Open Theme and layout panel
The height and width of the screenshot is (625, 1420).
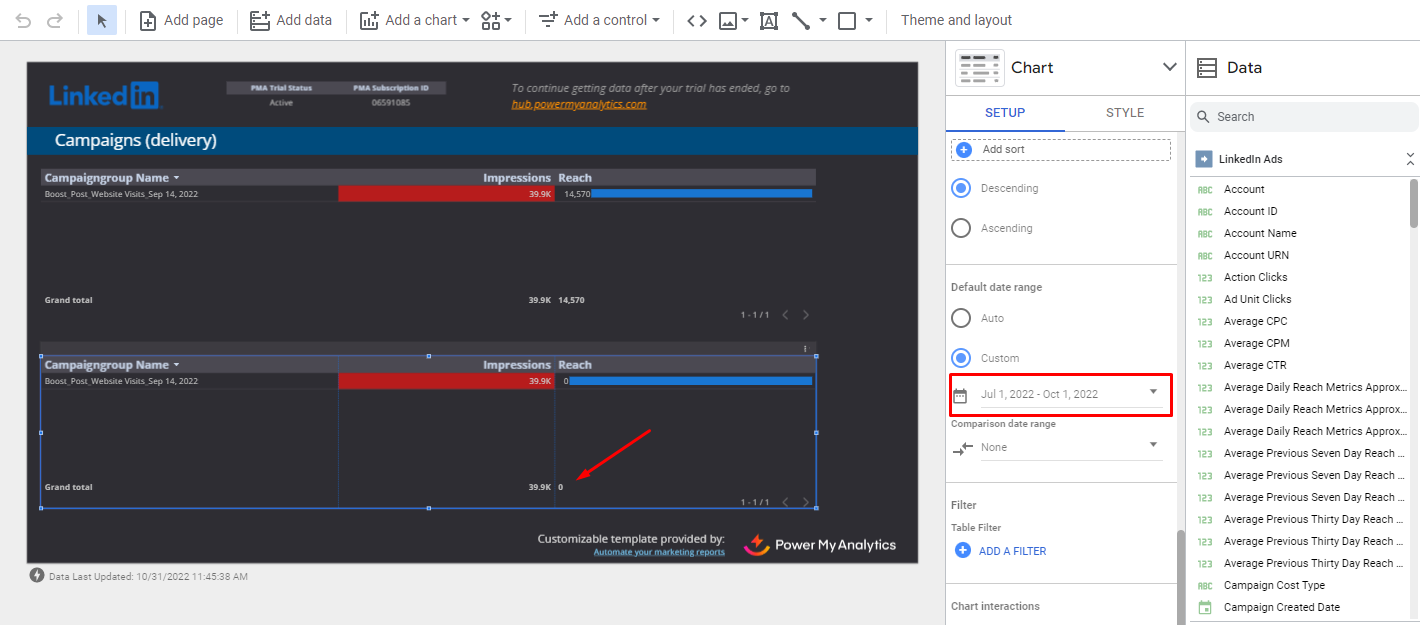956,20
